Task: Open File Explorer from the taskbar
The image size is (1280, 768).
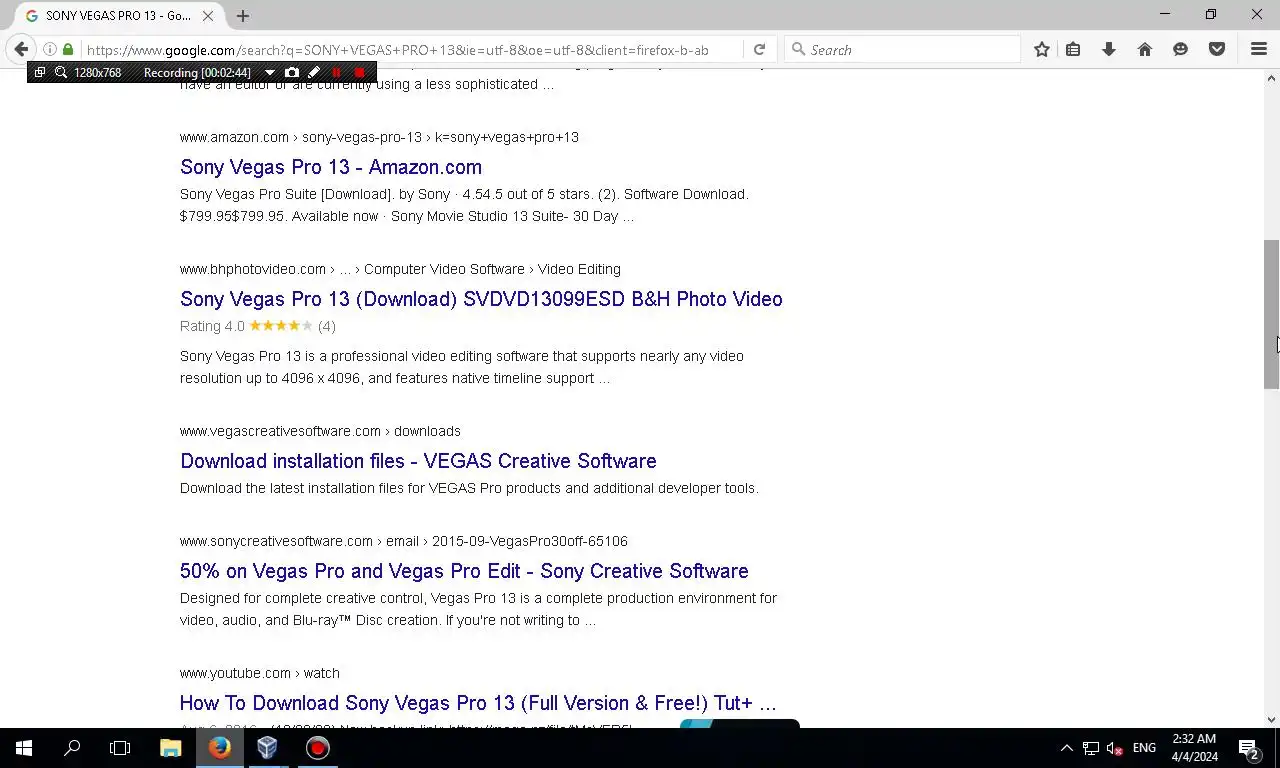Action: click(x=171, y=748)
